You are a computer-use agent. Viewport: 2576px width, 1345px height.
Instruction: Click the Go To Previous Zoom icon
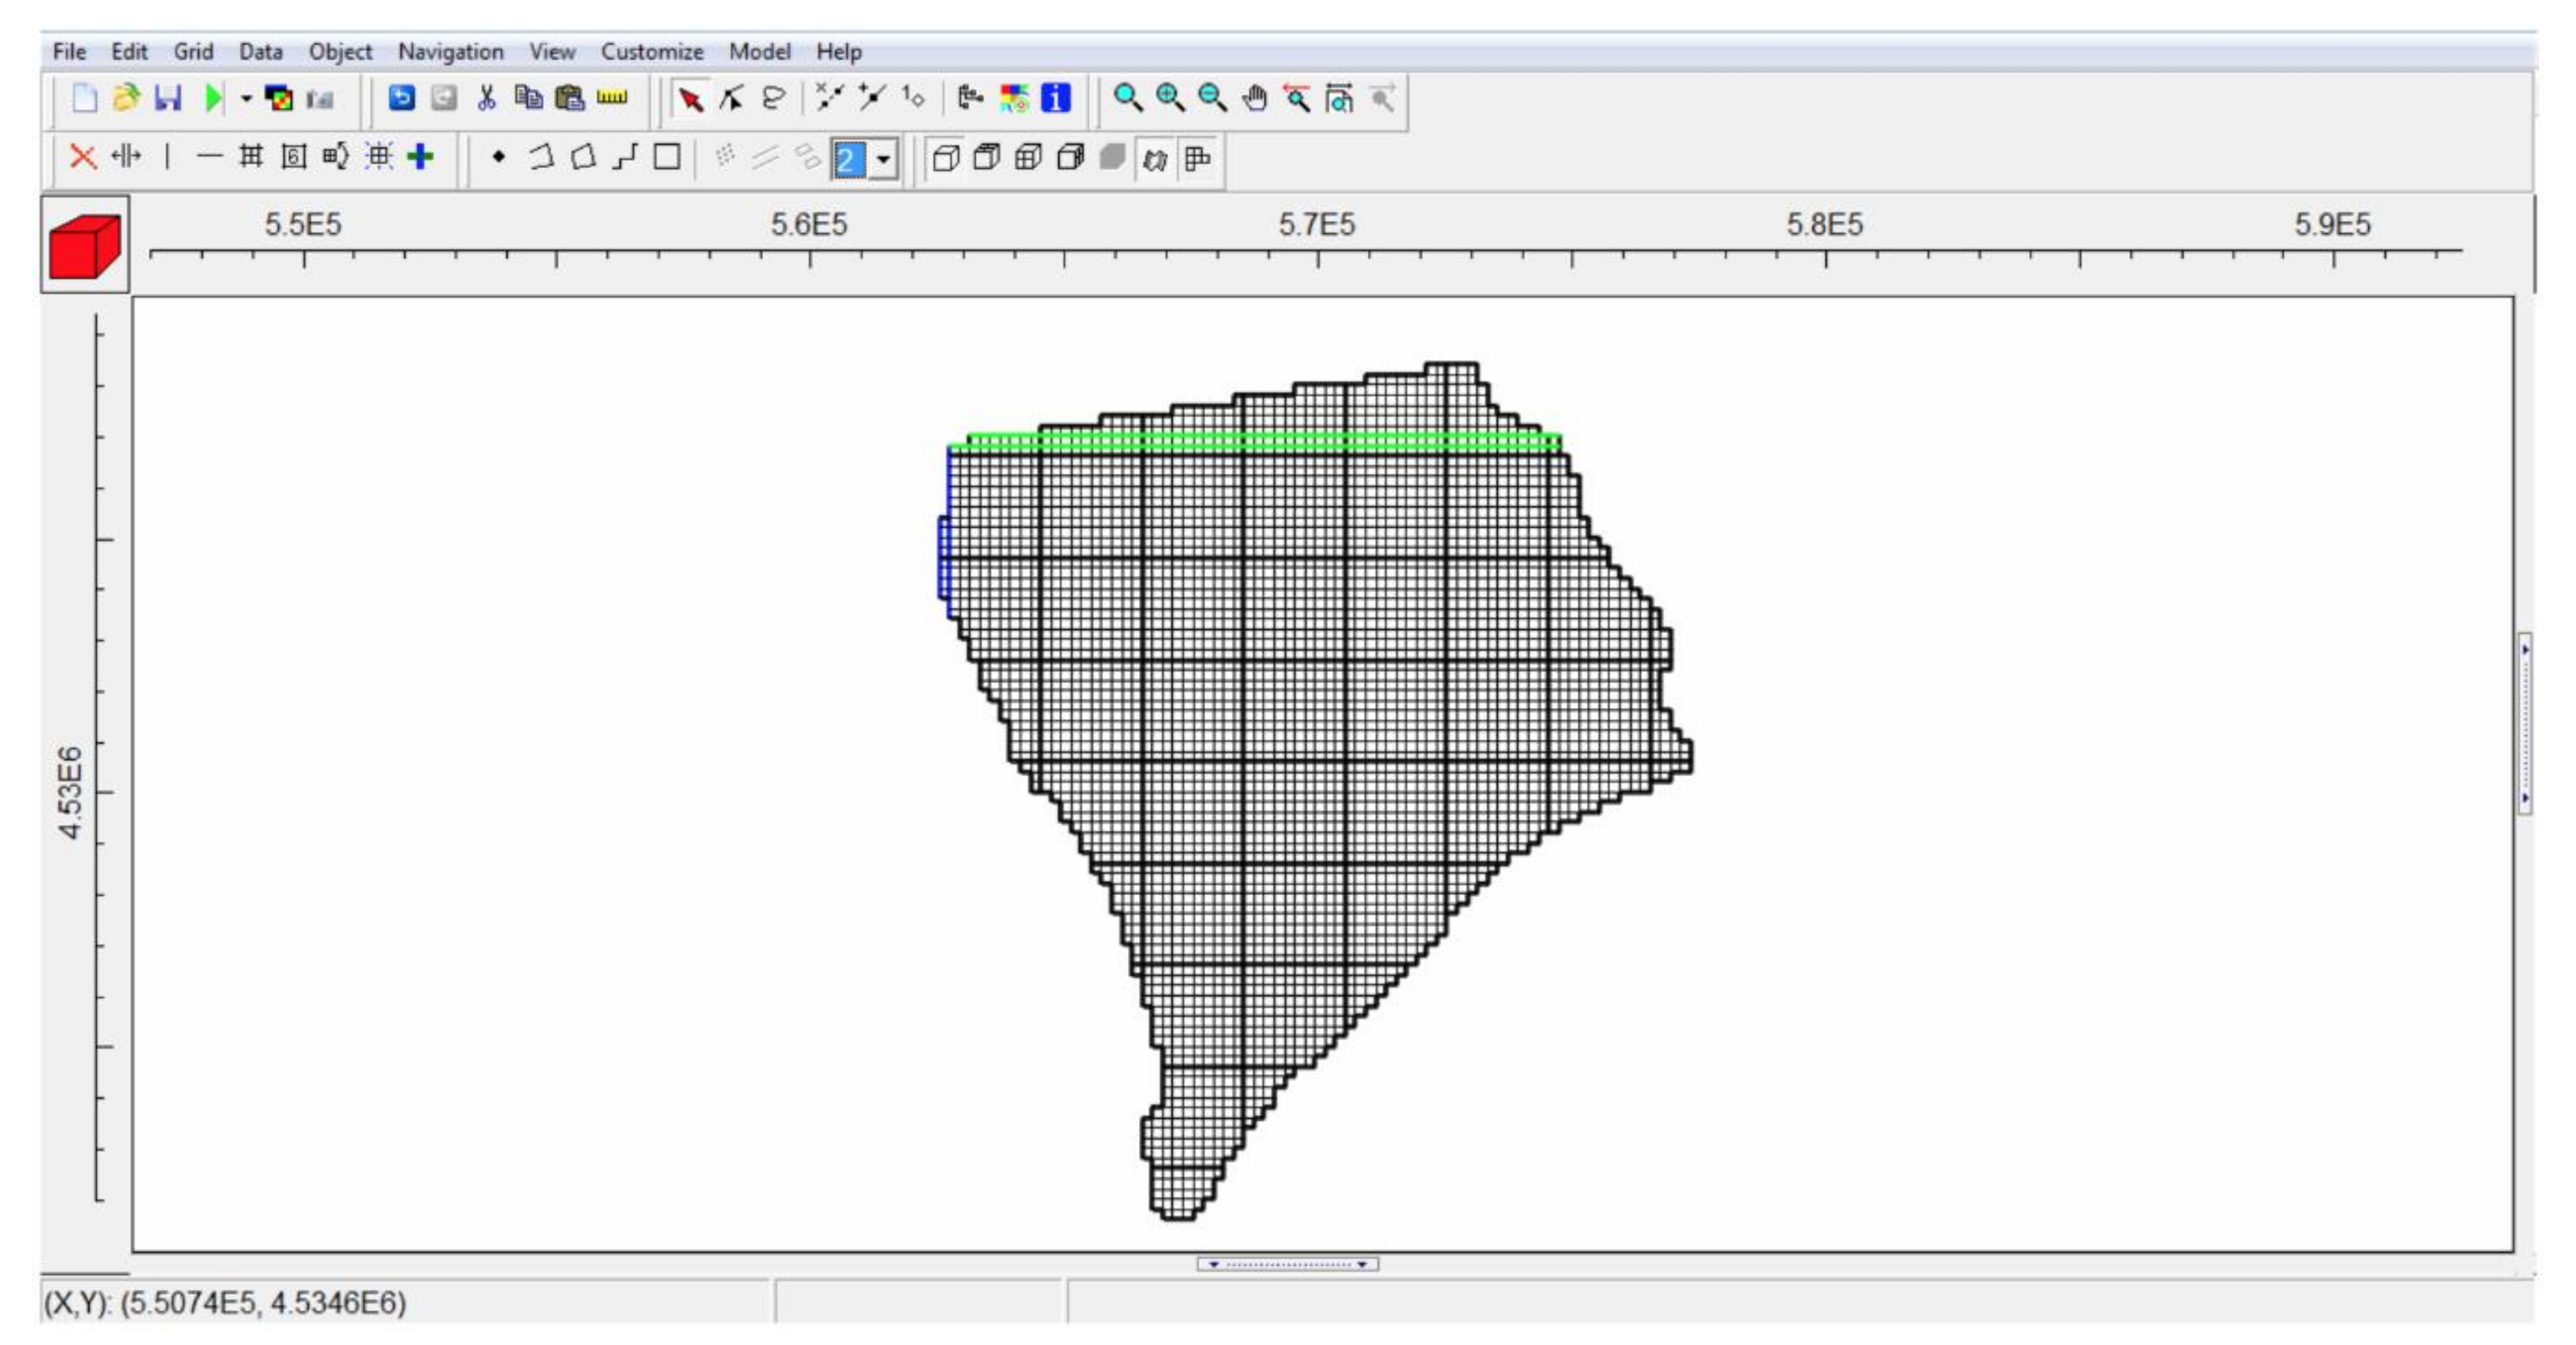tap(1297, 98)
